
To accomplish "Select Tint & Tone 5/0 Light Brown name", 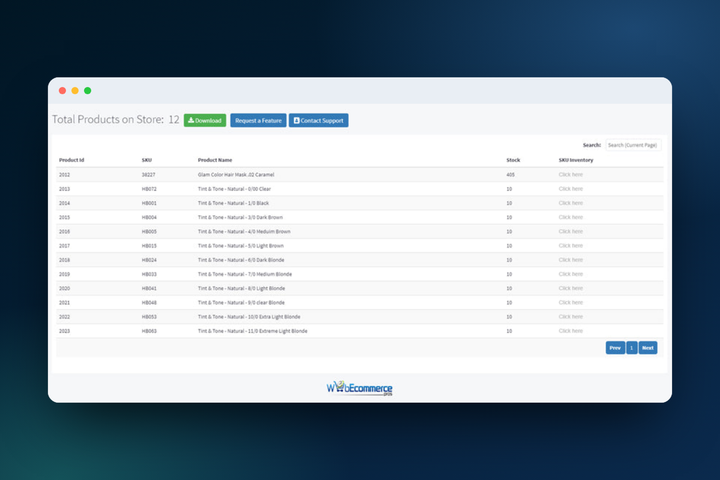I will click(x=241, y=246).
